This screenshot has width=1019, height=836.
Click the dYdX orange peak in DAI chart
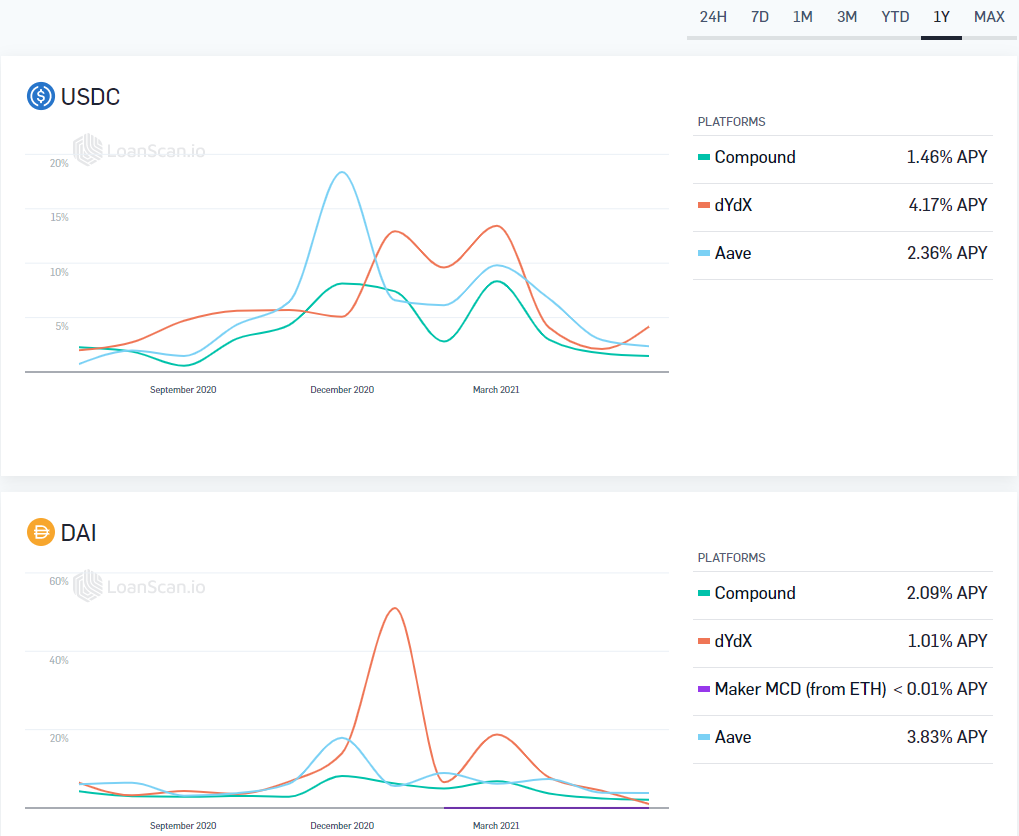[394, 609]
